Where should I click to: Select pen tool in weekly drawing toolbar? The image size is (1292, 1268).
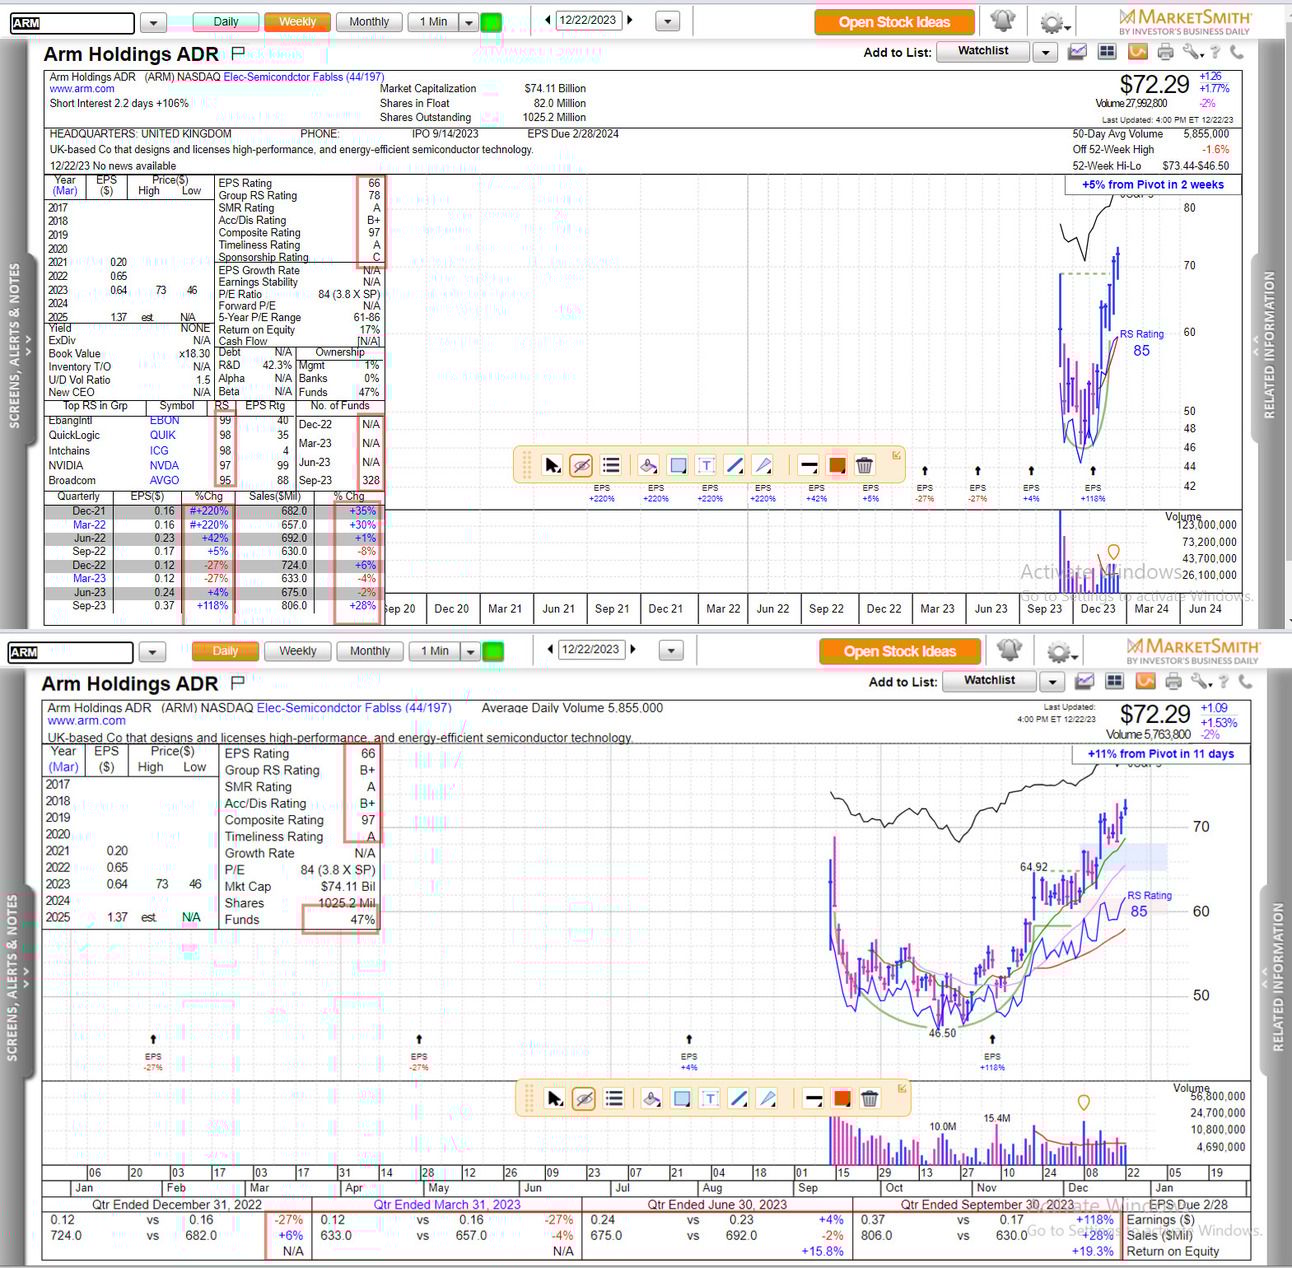tap(763, 465)
